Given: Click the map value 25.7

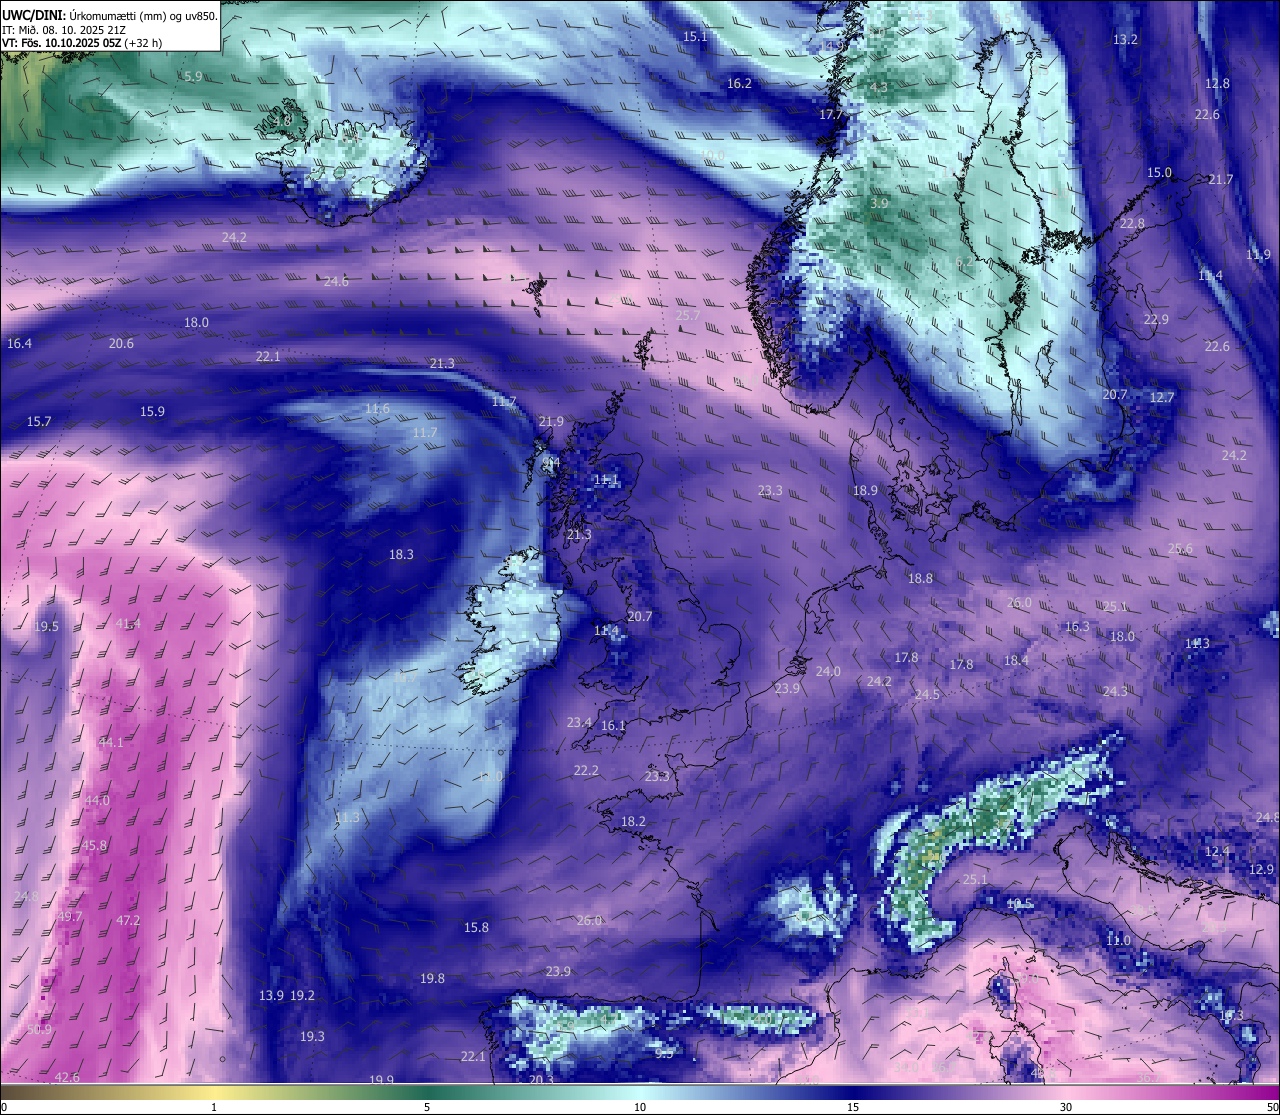Looking at the screenshot, I should (x=688, y=315).
